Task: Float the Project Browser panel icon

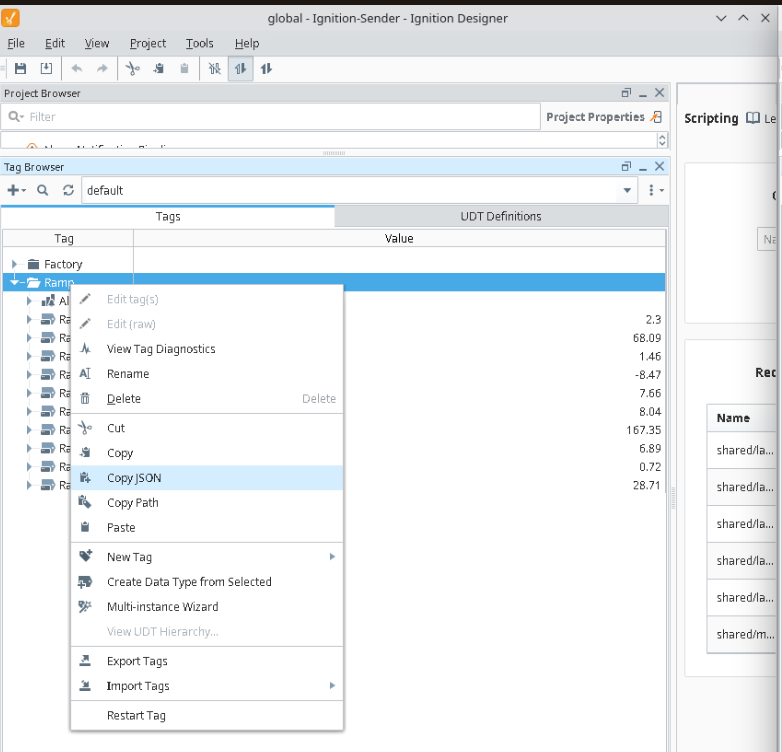Action: (x=626, y=93)
